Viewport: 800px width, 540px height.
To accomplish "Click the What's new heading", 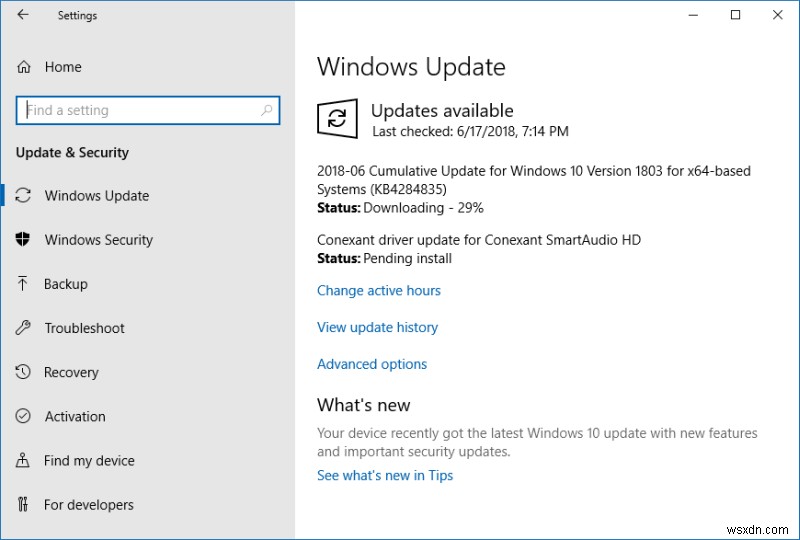I will [363, 405].
